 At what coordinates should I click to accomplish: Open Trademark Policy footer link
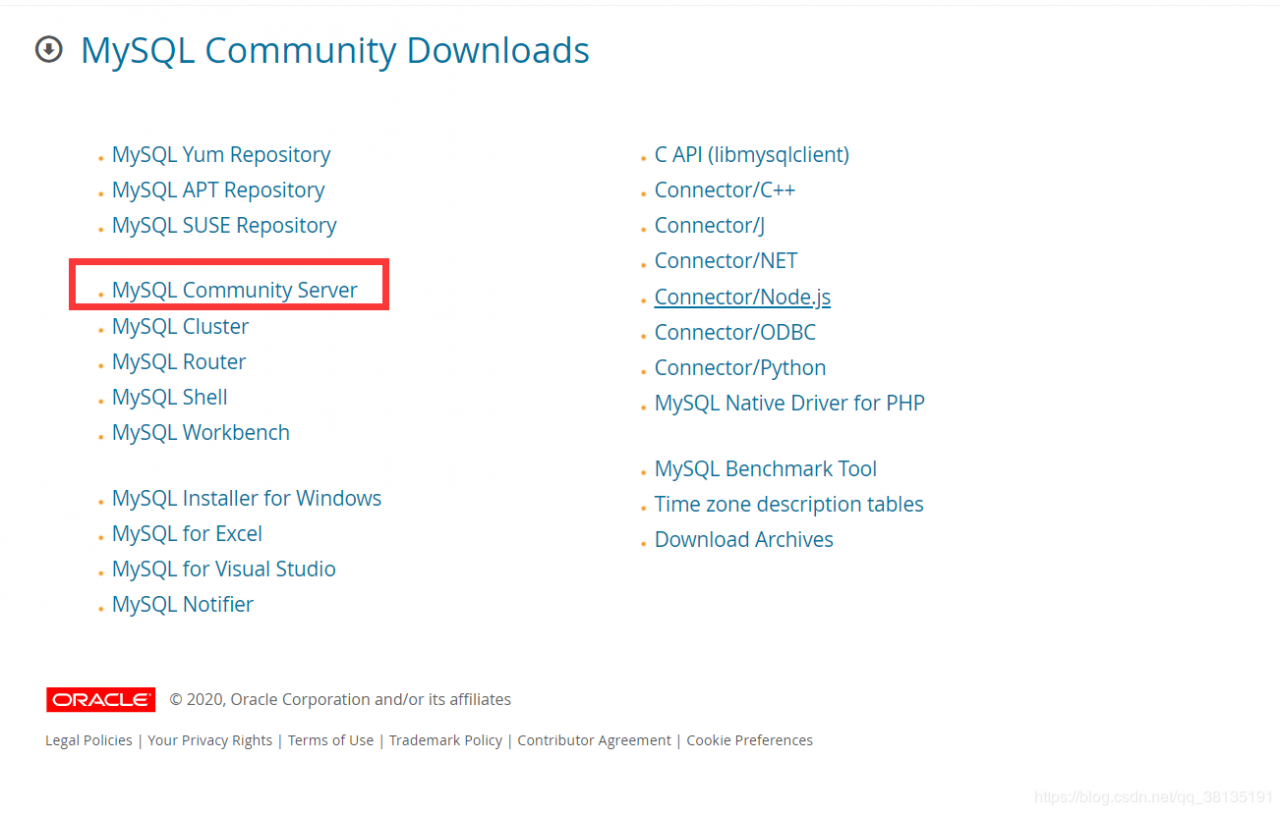coord(446,740)
